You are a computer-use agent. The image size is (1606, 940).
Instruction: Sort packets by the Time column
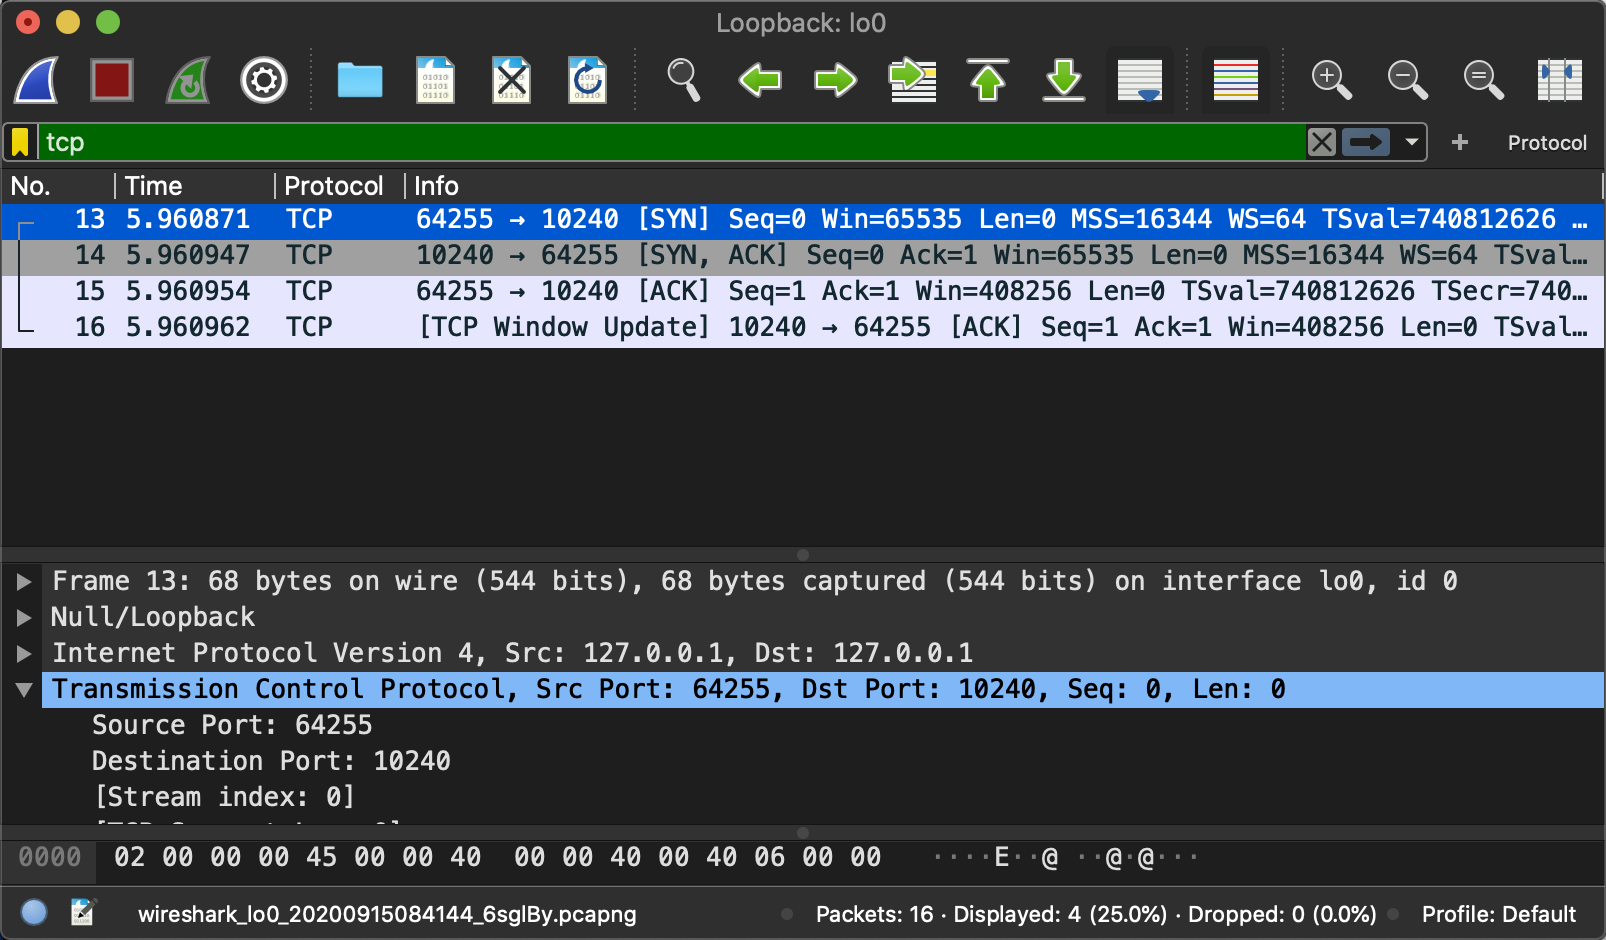[x=154, y=186]
